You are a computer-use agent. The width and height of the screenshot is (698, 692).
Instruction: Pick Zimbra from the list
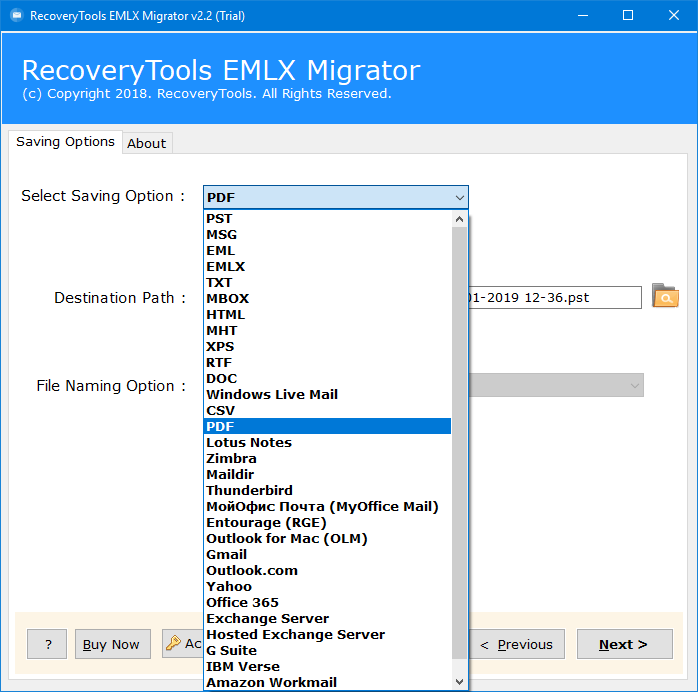[327, 458]
